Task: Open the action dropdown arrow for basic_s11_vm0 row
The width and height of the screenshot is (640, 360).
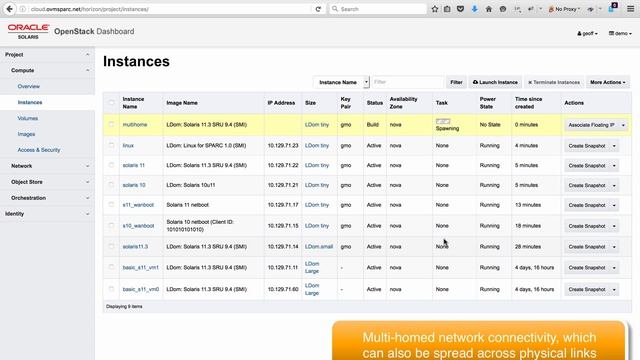Action: 614,290
